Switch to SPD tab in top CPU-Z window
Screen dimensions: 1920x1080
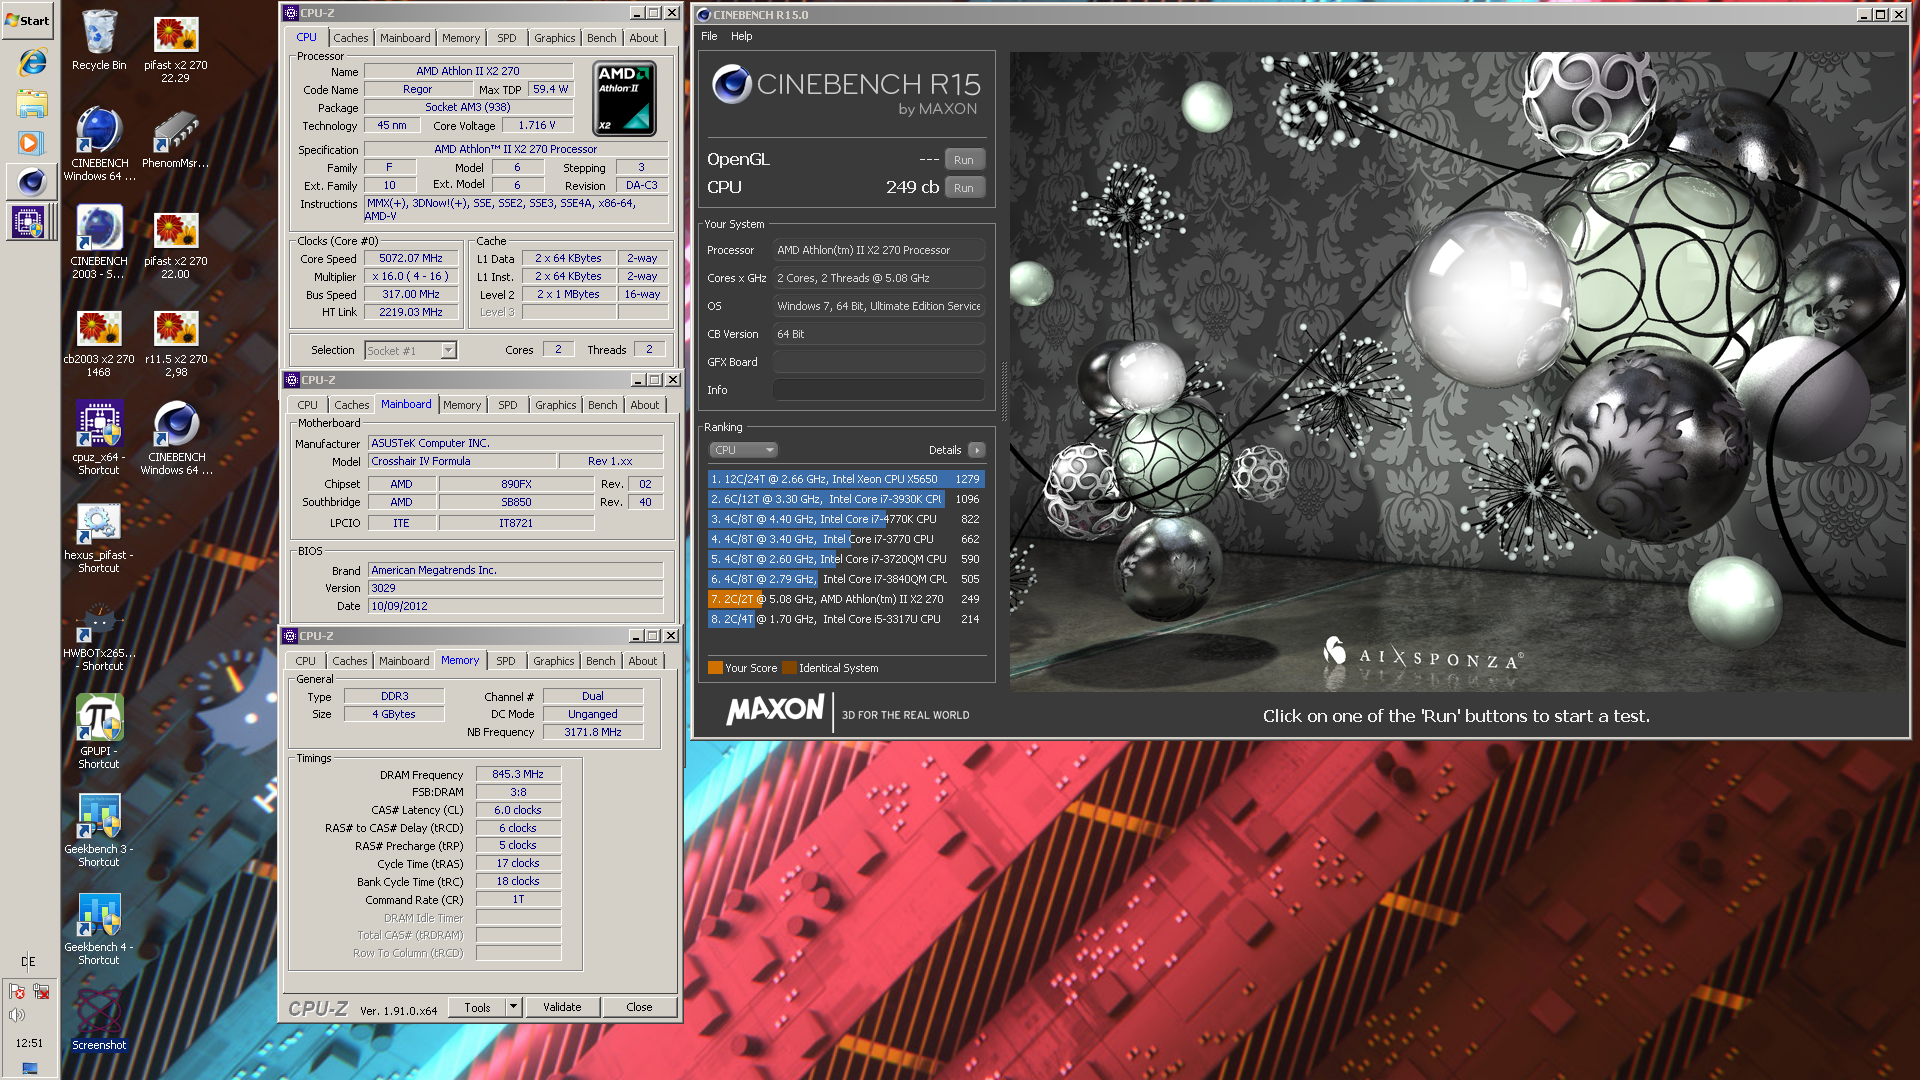tap(507, 38)
